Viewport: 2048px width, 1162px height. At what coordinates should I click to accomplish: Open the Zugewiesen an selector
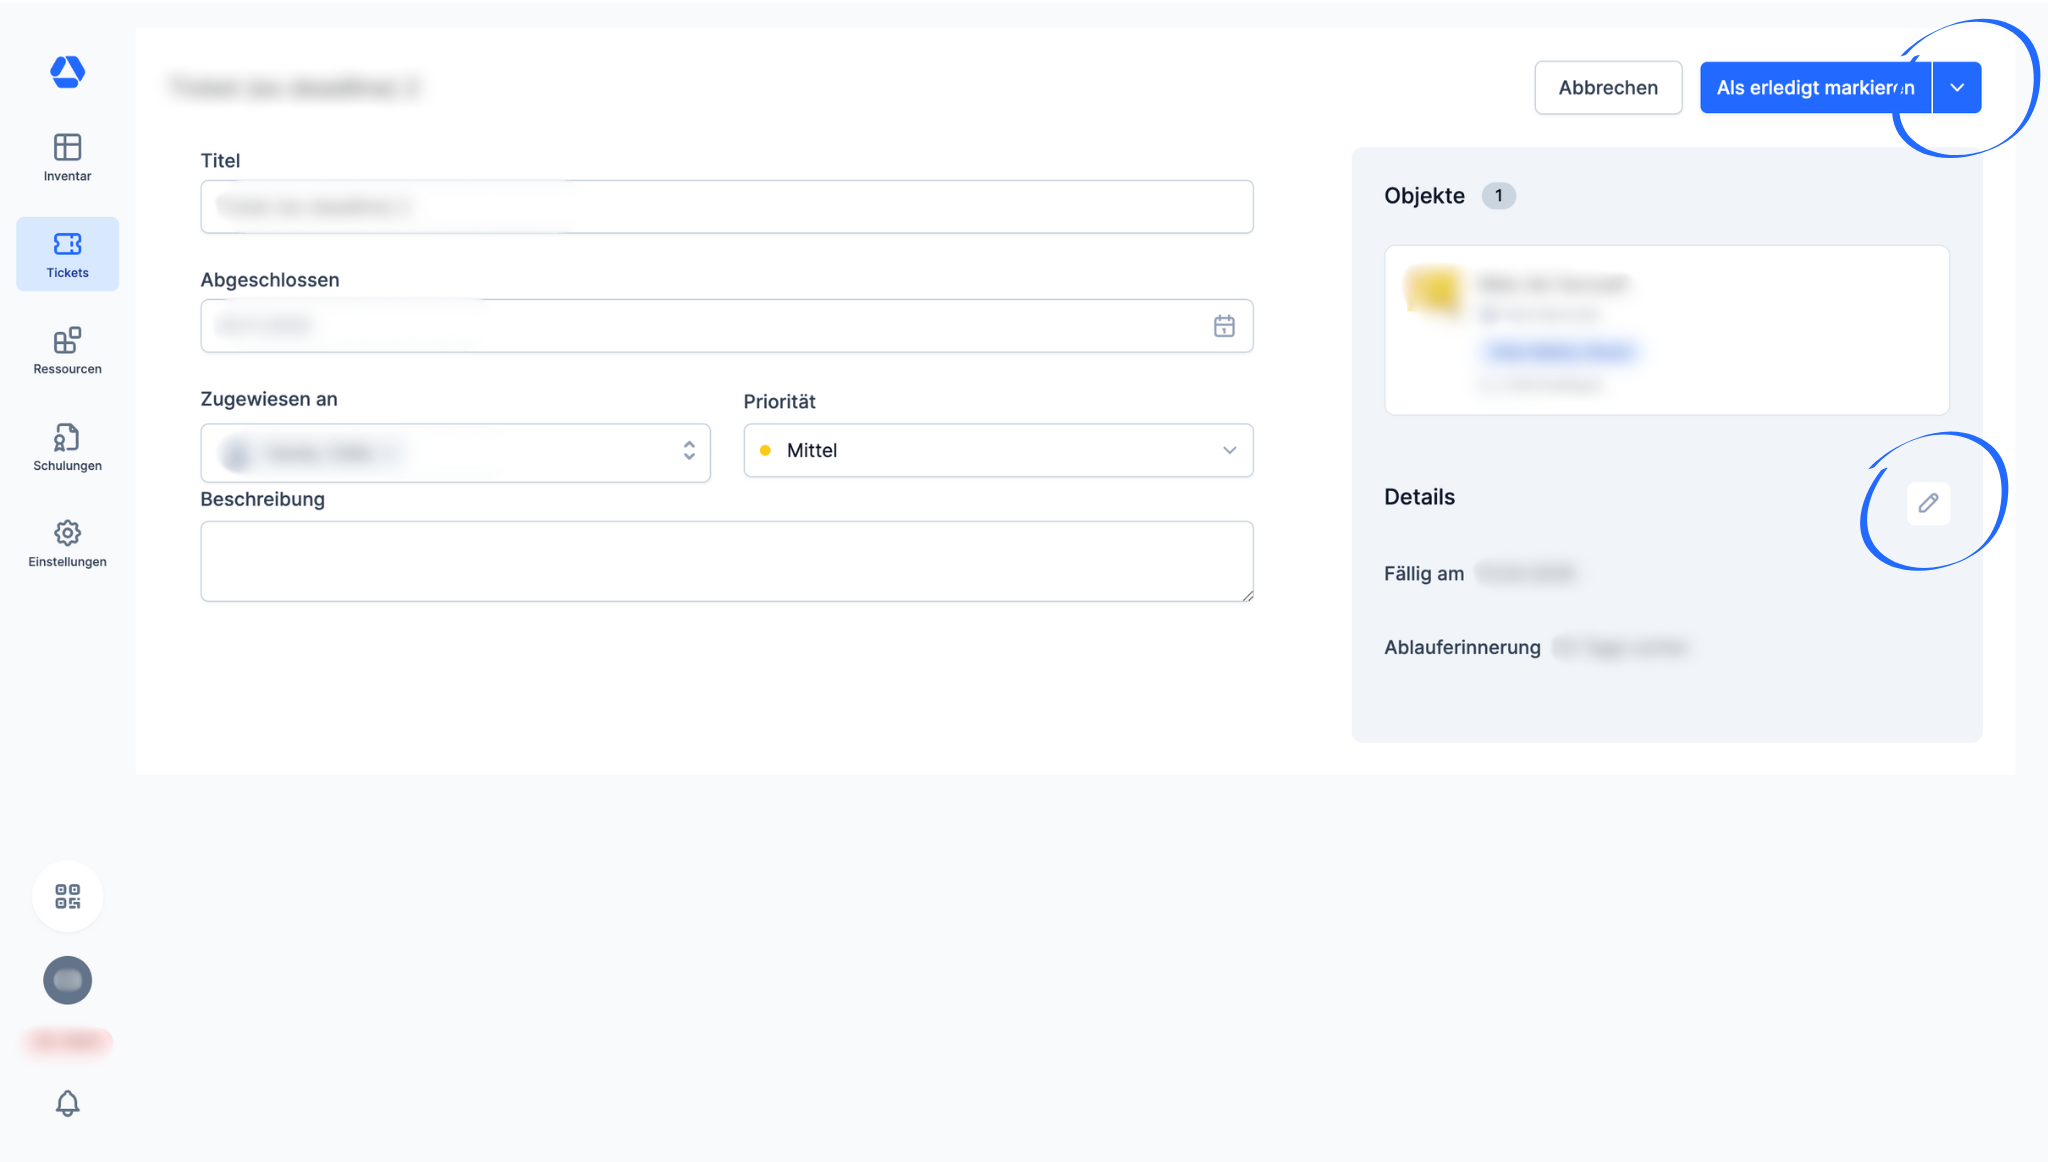455,453
